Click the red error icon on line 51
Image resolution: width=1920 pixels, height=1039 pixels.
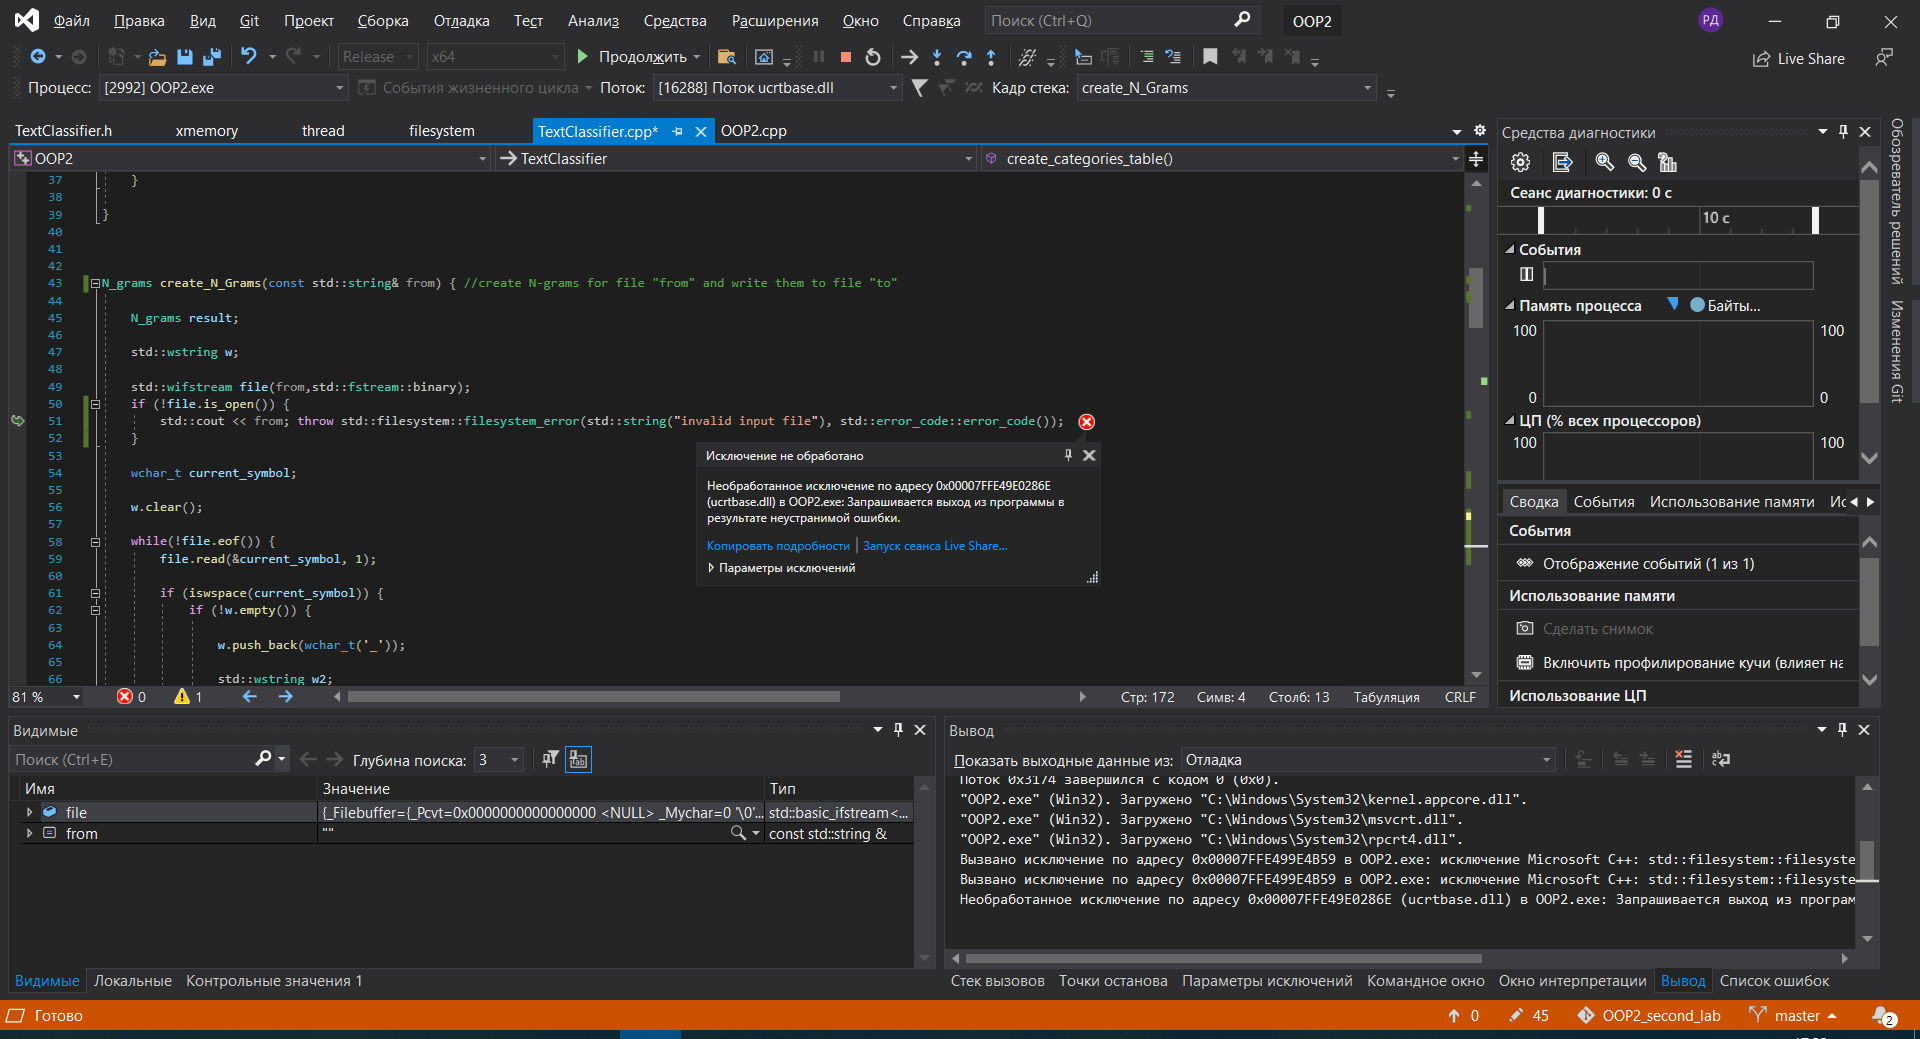coord(1086,422)
